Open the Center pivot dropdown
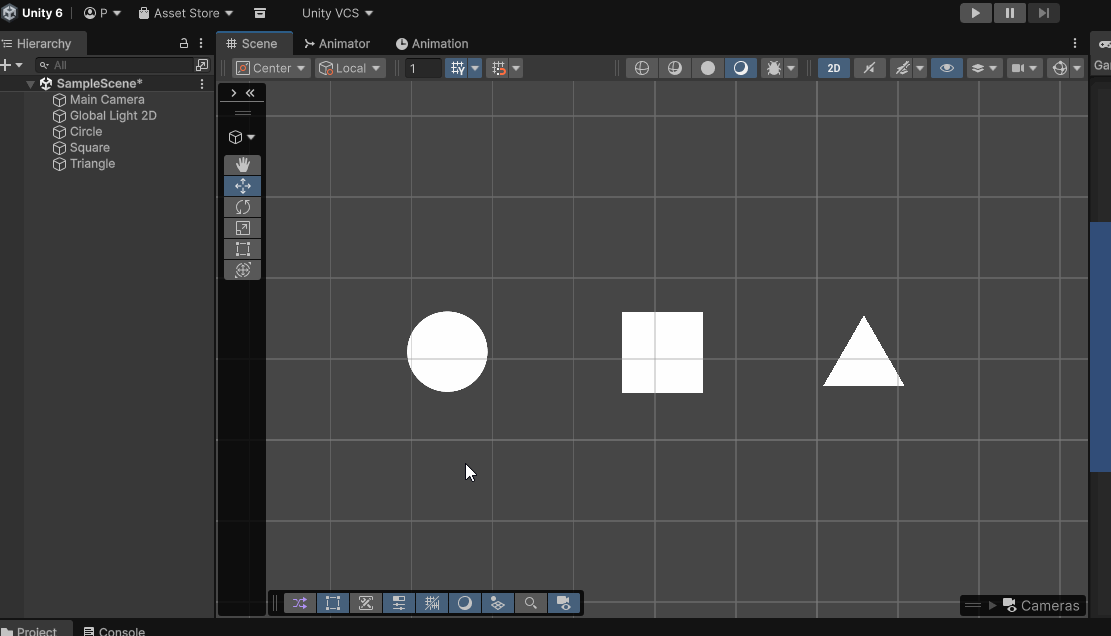1111x636 pixels. click(271, 68)
